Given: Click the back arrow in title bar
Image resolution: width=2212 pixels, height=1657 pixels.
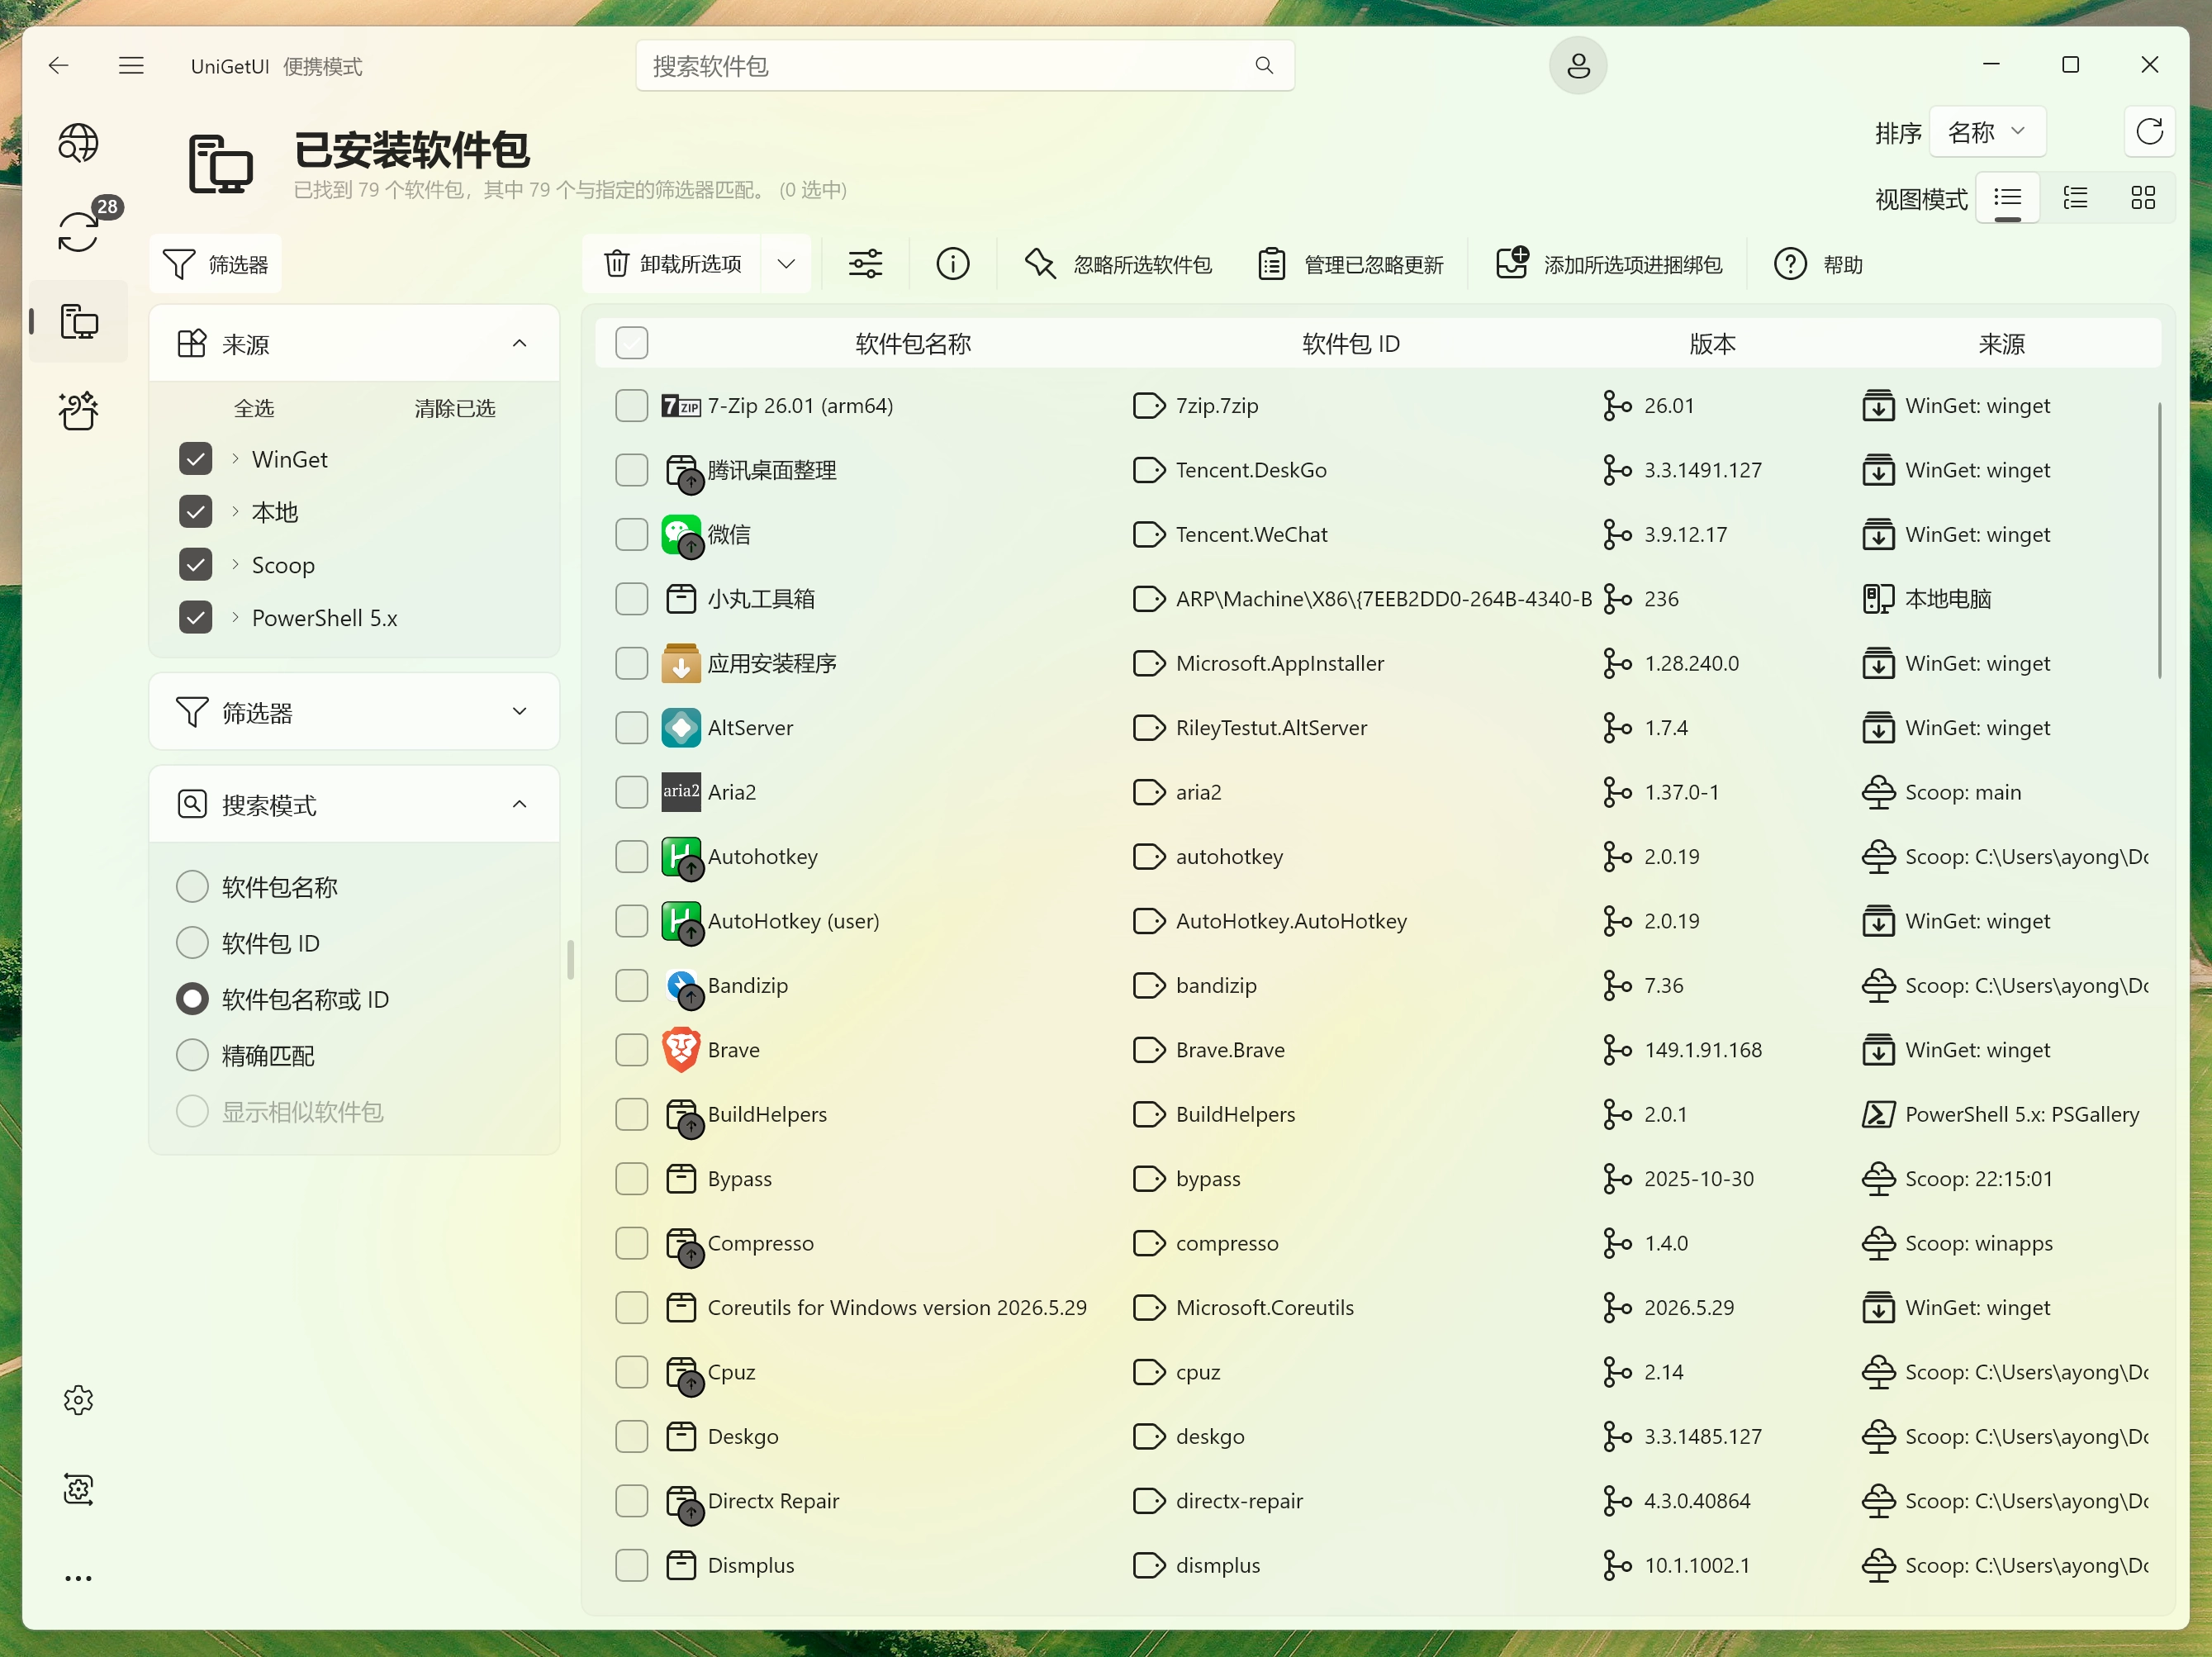Looking at the screenshot, I should pyautogui.click(x=58, y=66).
